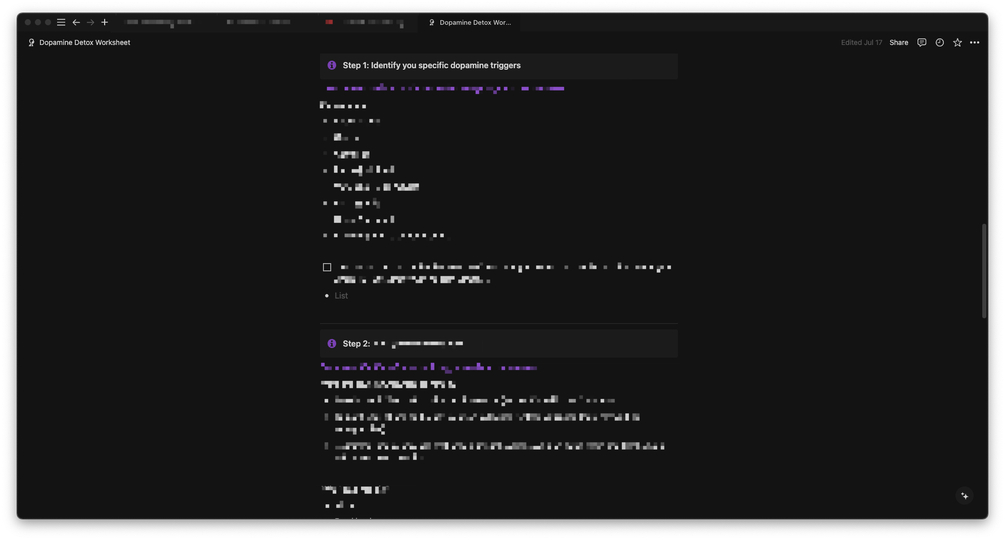Go forward using the right arrow
The image size is (1005, 540).
click(x=90, y=22)
